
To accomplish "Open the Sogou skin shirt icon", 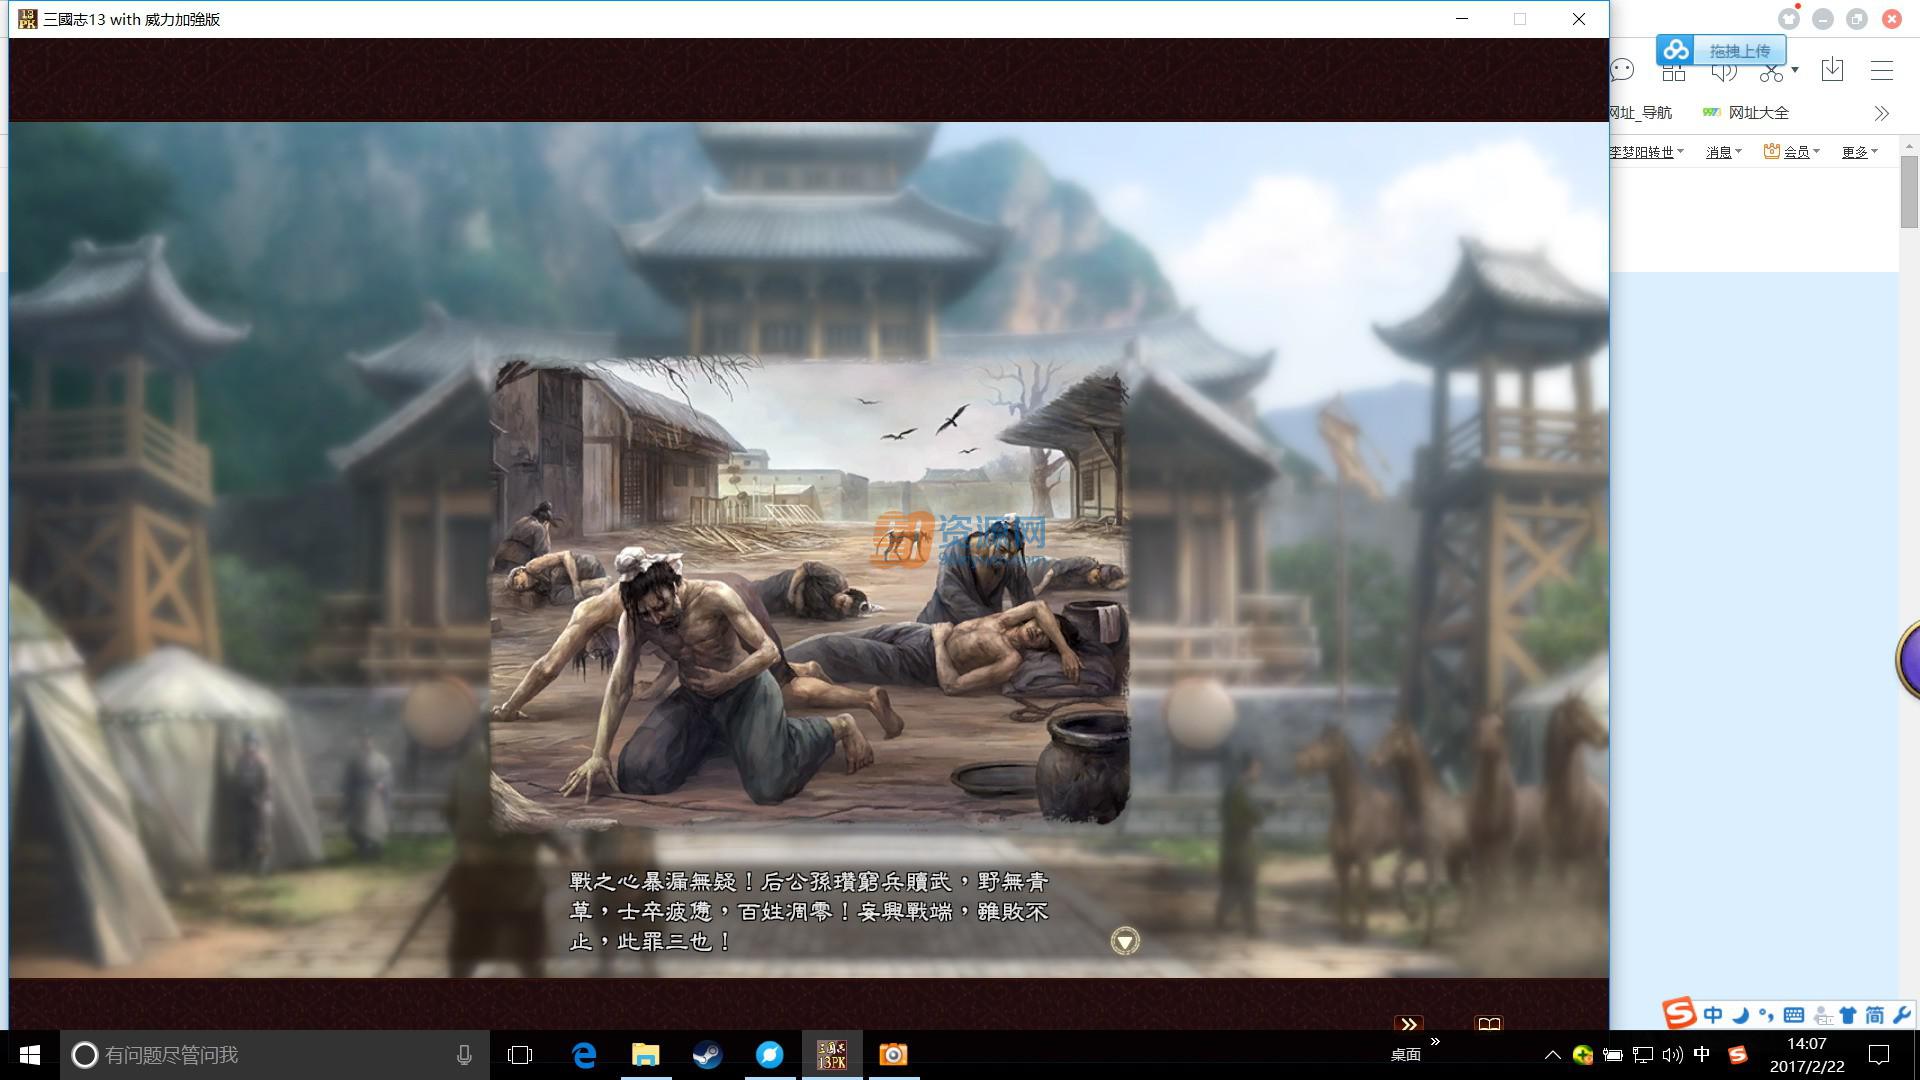I will pos(1848,1015).
